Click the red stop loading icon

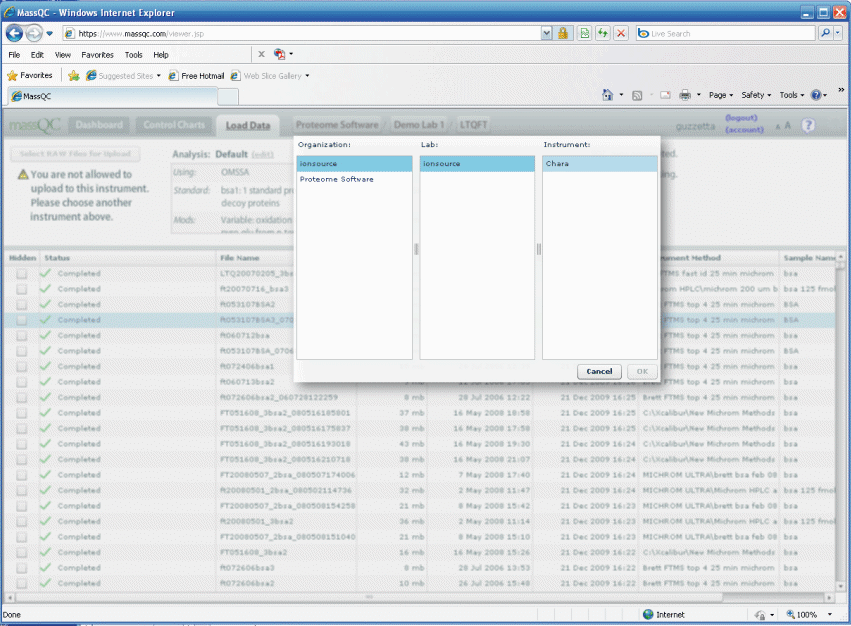(x=621, y=34)
